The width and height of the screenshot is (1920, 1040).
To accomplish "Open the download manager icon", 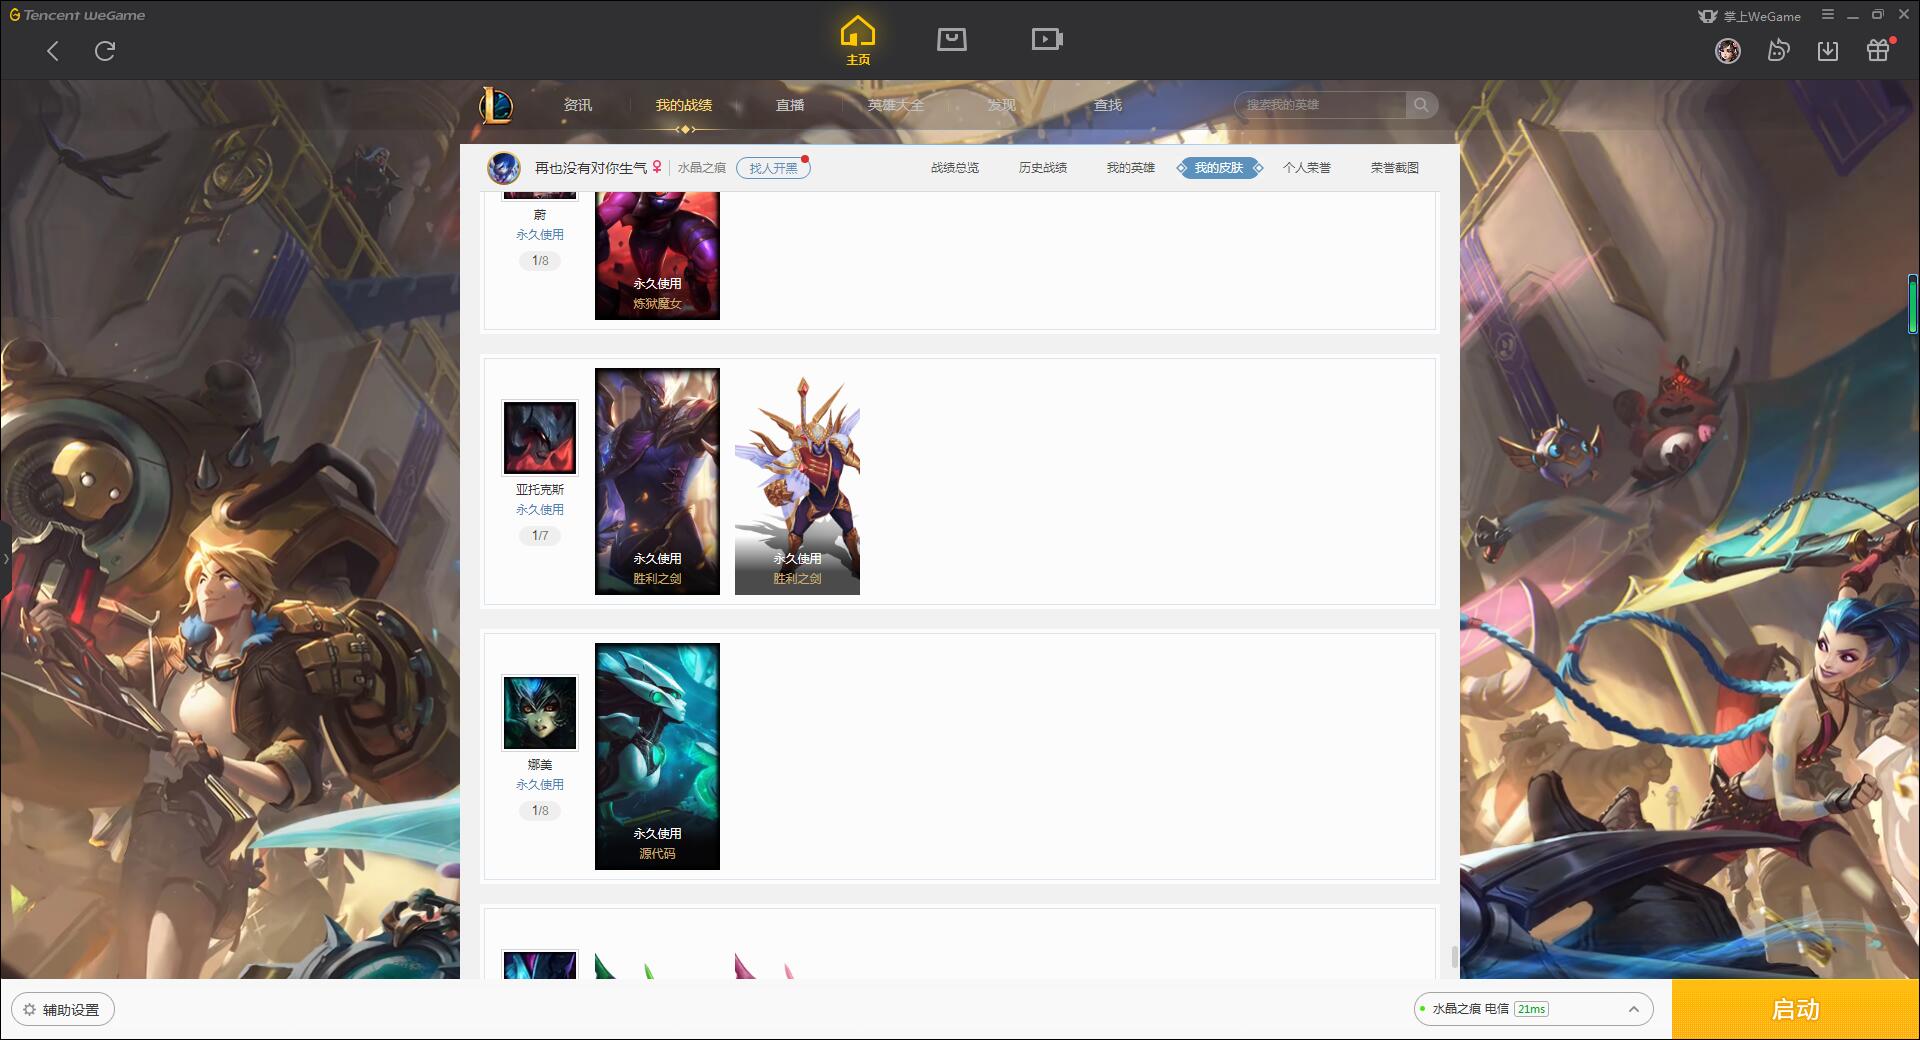I will pyautogui.click(x=1828, y=51).
